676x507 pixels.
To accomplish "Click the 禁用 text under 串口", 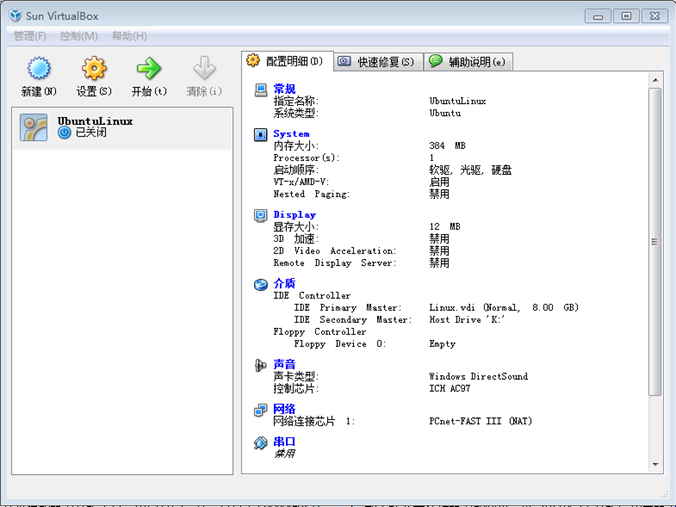I will 284,454.
